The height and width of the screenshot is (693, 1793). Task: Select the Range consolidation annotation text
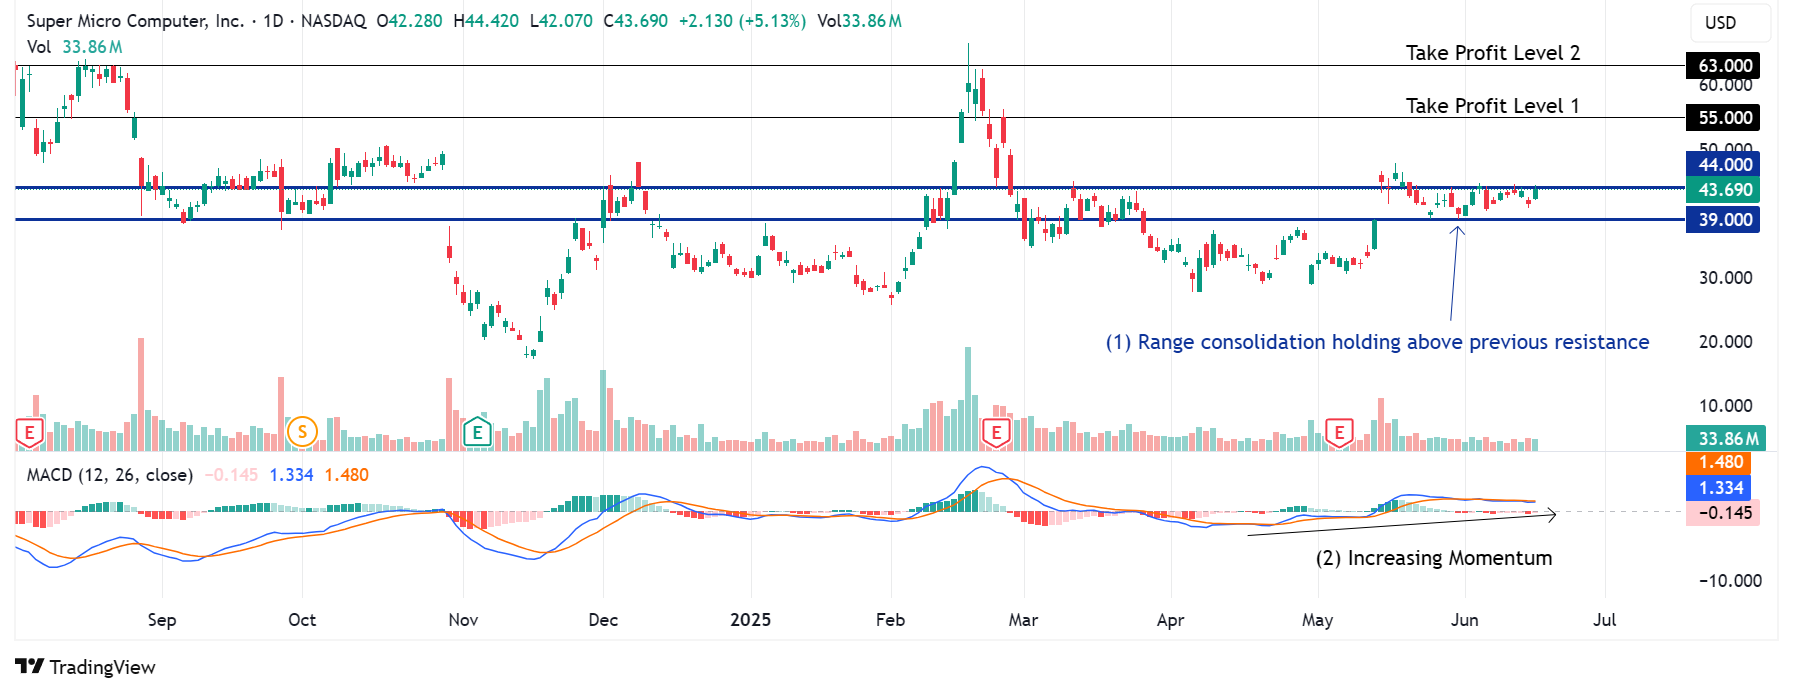1377,342
